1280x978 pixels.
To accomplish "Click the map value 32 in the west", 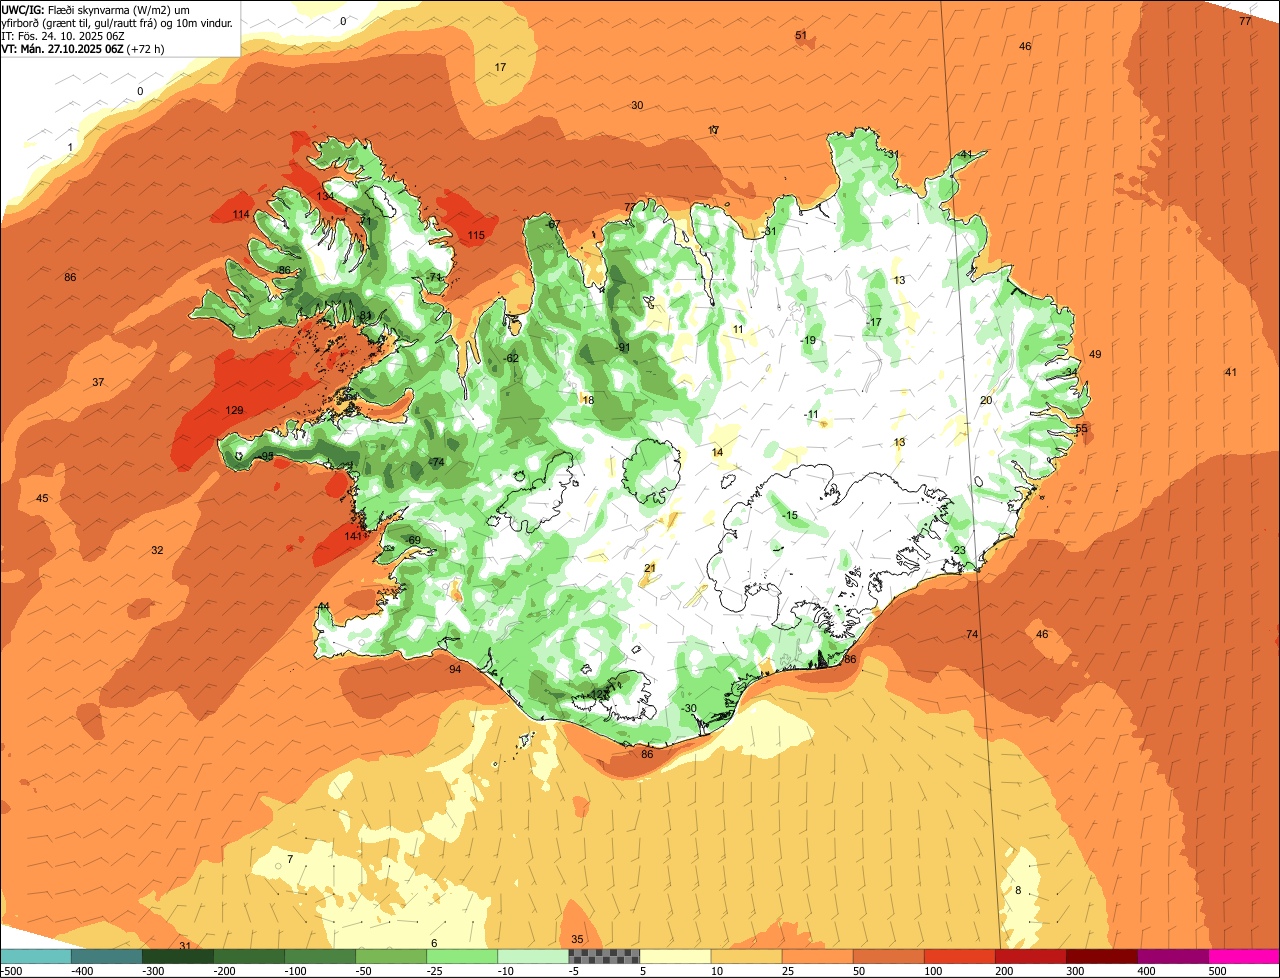I will (x=157, y=550).
